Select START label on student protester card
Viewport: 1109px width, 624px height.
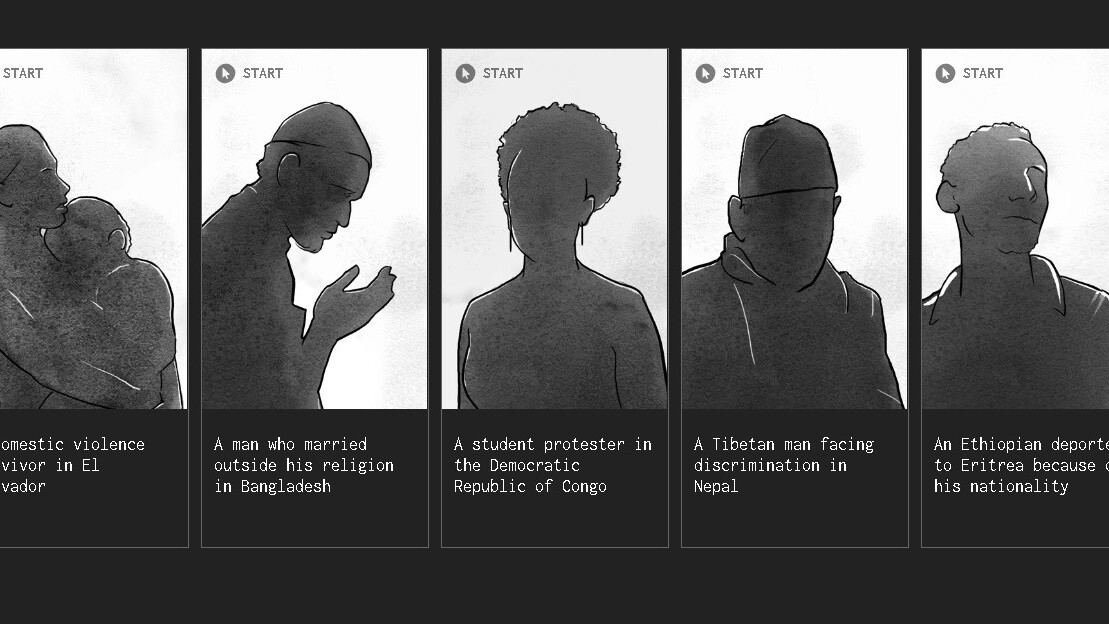503,73
